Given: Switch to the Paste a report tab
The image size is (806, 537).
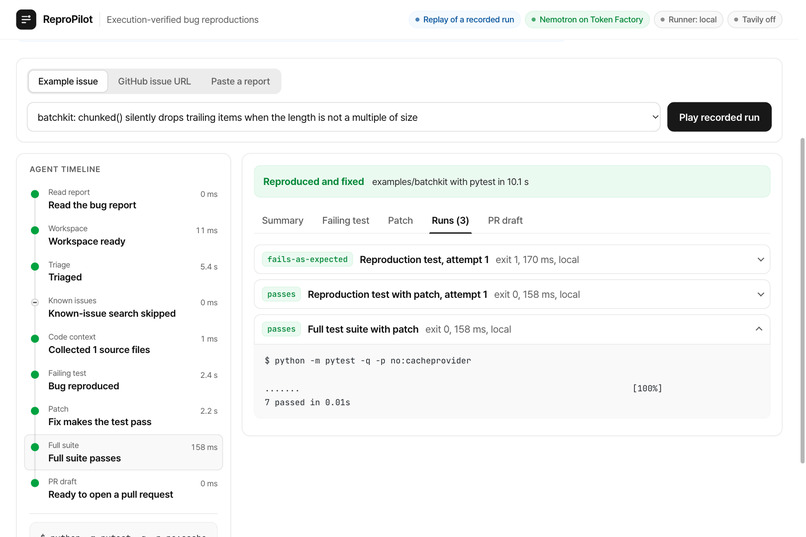Looking at the screenshot, I should click(x=240, y=81).
